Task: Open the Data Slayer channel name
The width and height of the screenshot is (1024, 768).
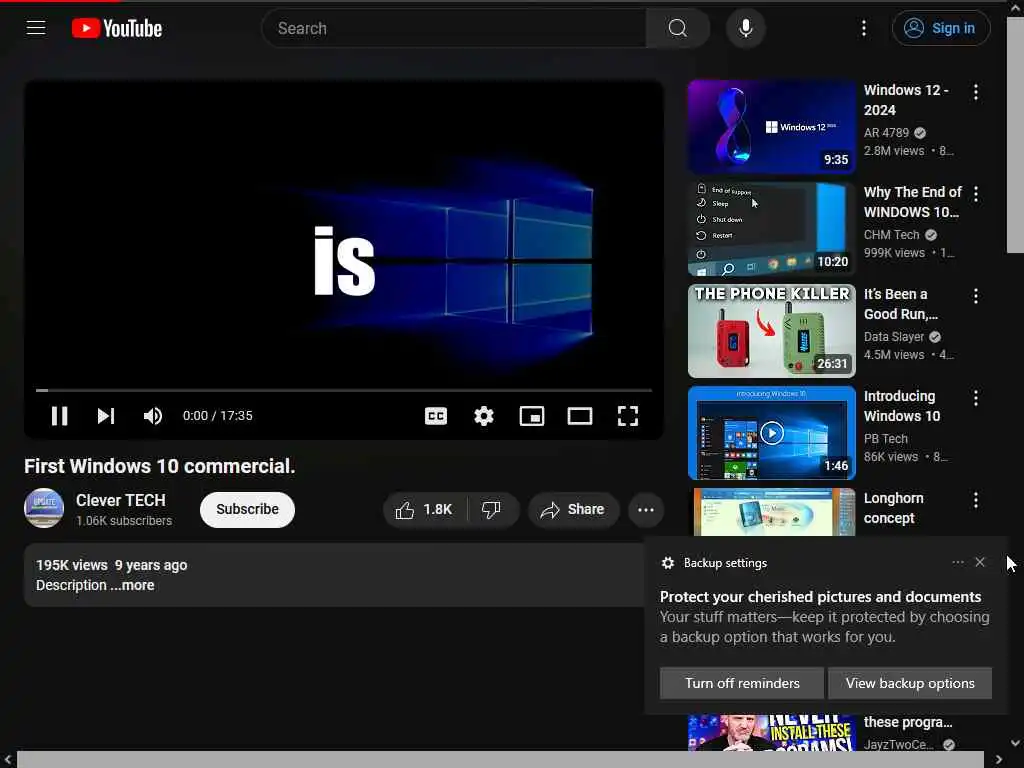Action: 893,336
